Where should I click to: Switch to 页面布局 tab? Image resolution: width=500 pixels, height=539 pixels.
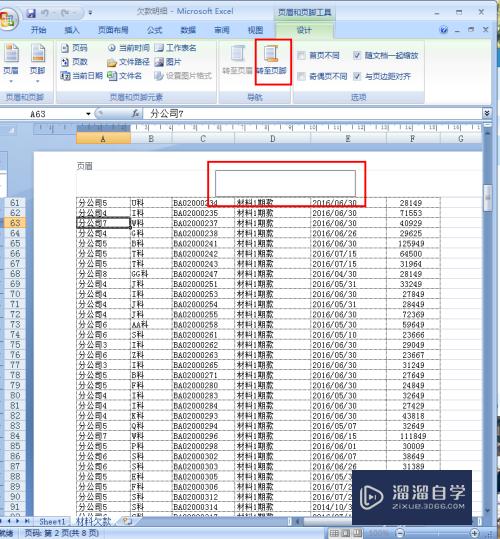tap(113, 30)
